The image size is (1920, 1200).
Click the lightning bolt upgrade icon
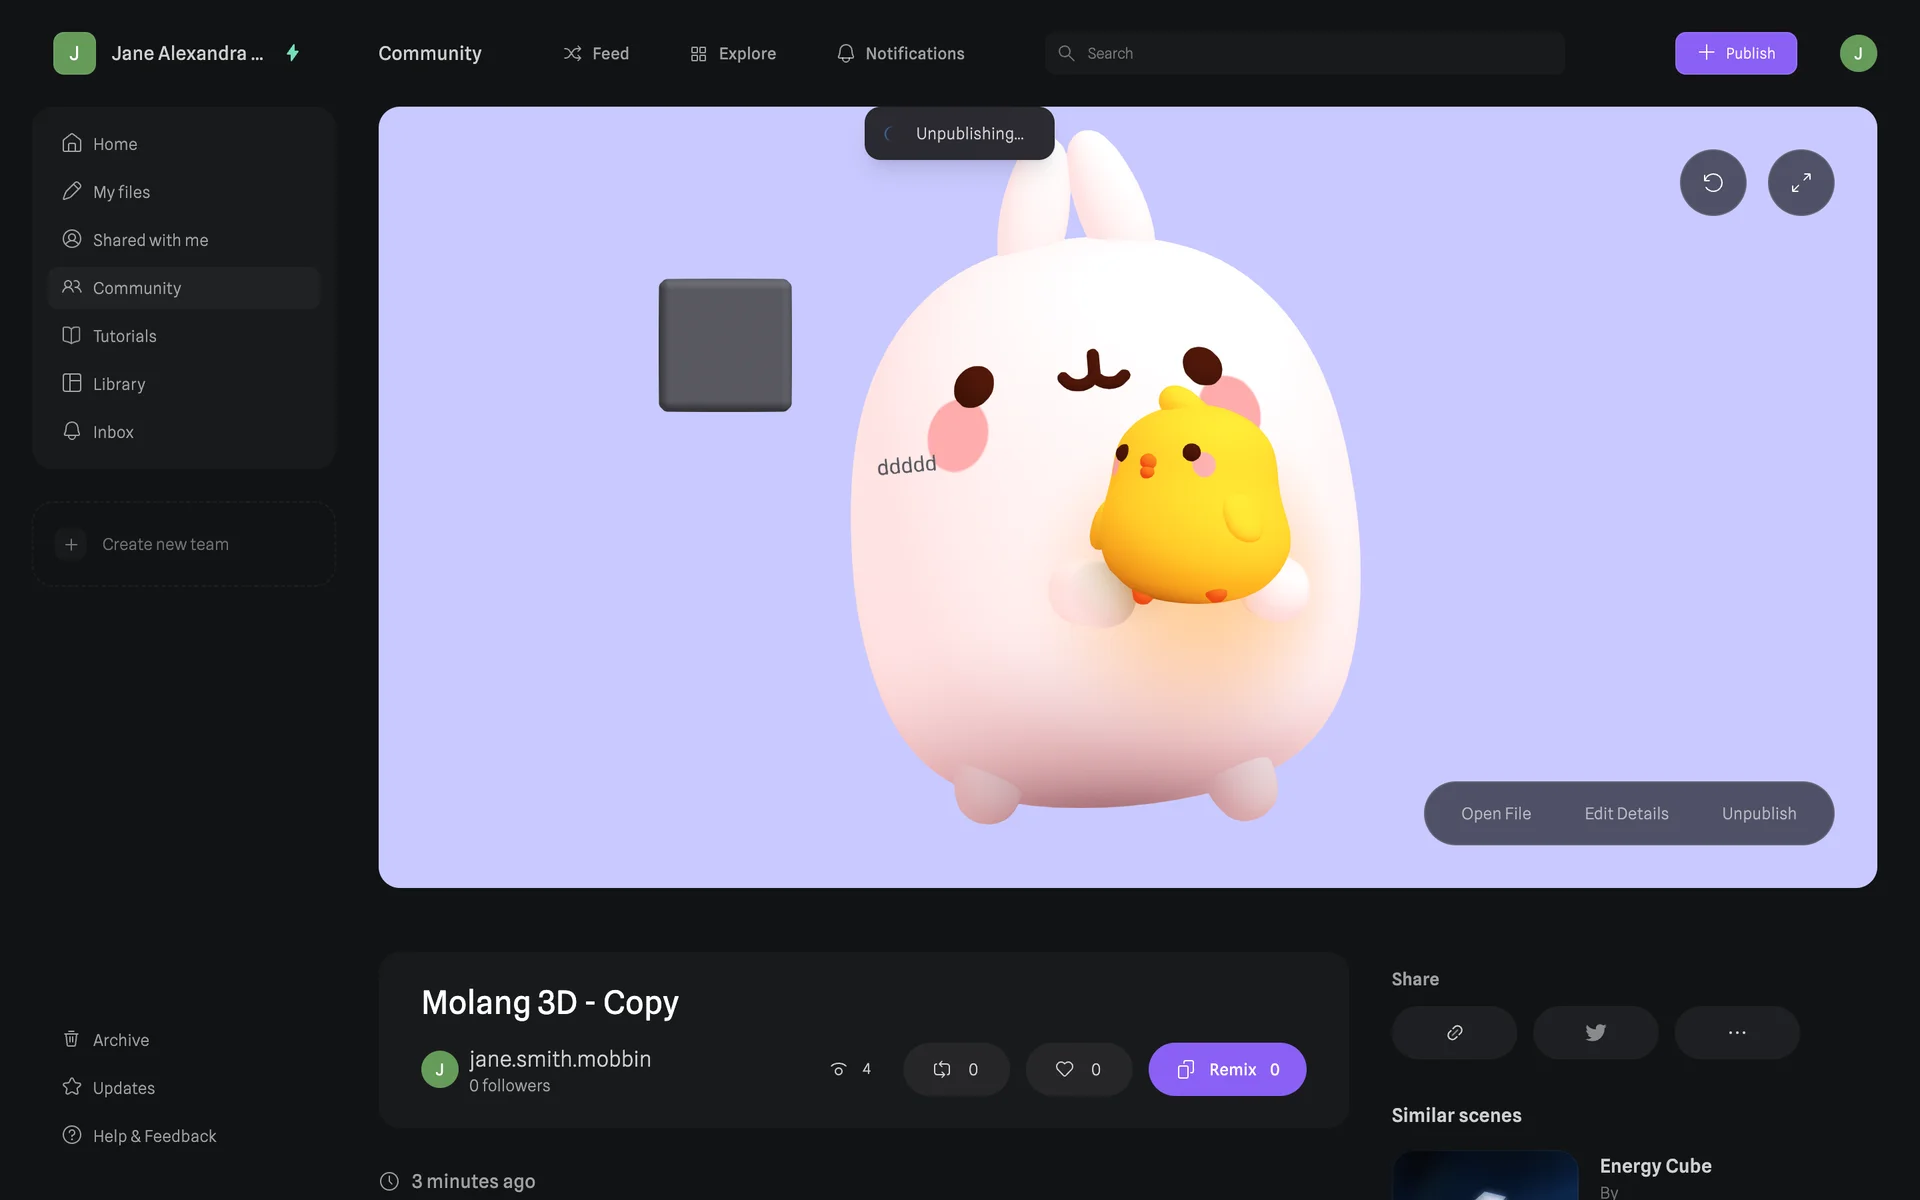pyautogui.click(x=293, y=53)
